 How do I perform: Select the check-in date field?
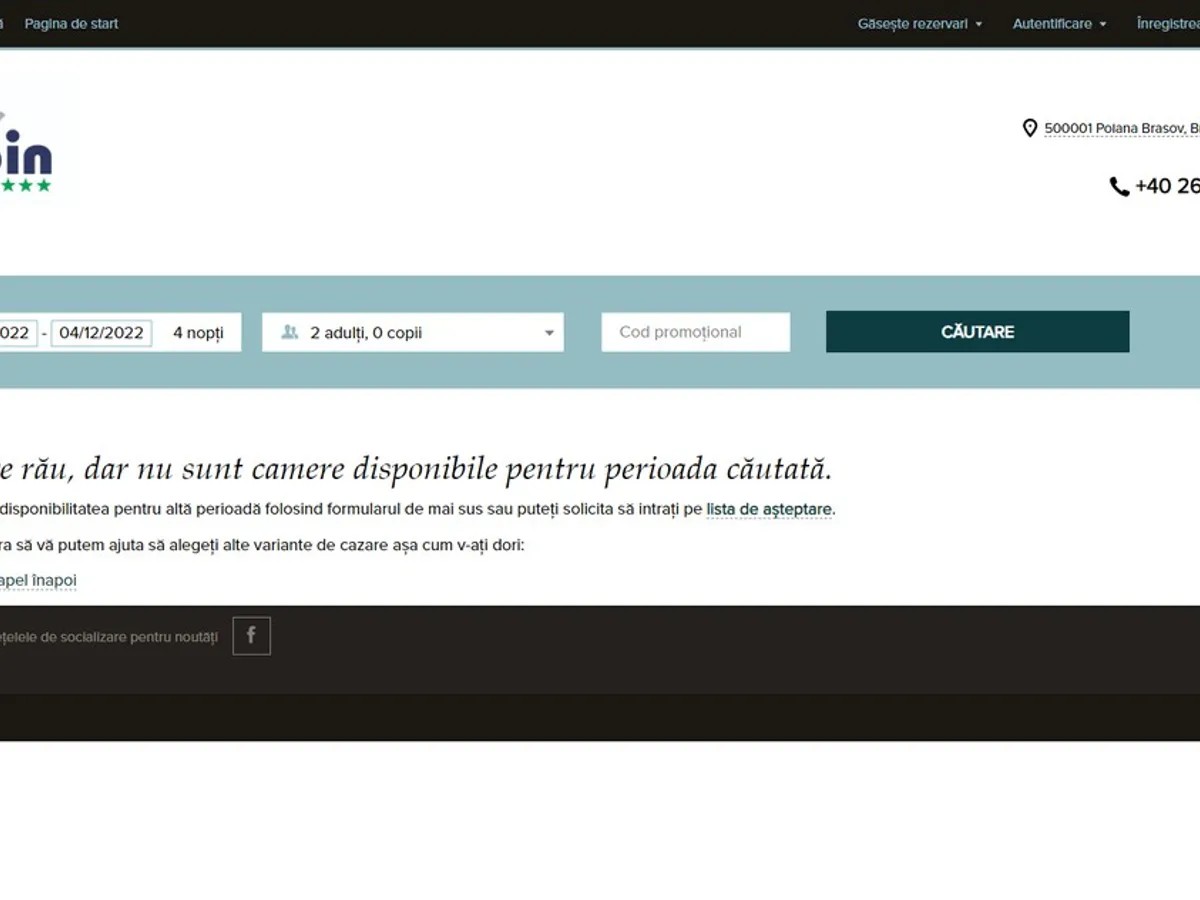(x=17, y=333)
